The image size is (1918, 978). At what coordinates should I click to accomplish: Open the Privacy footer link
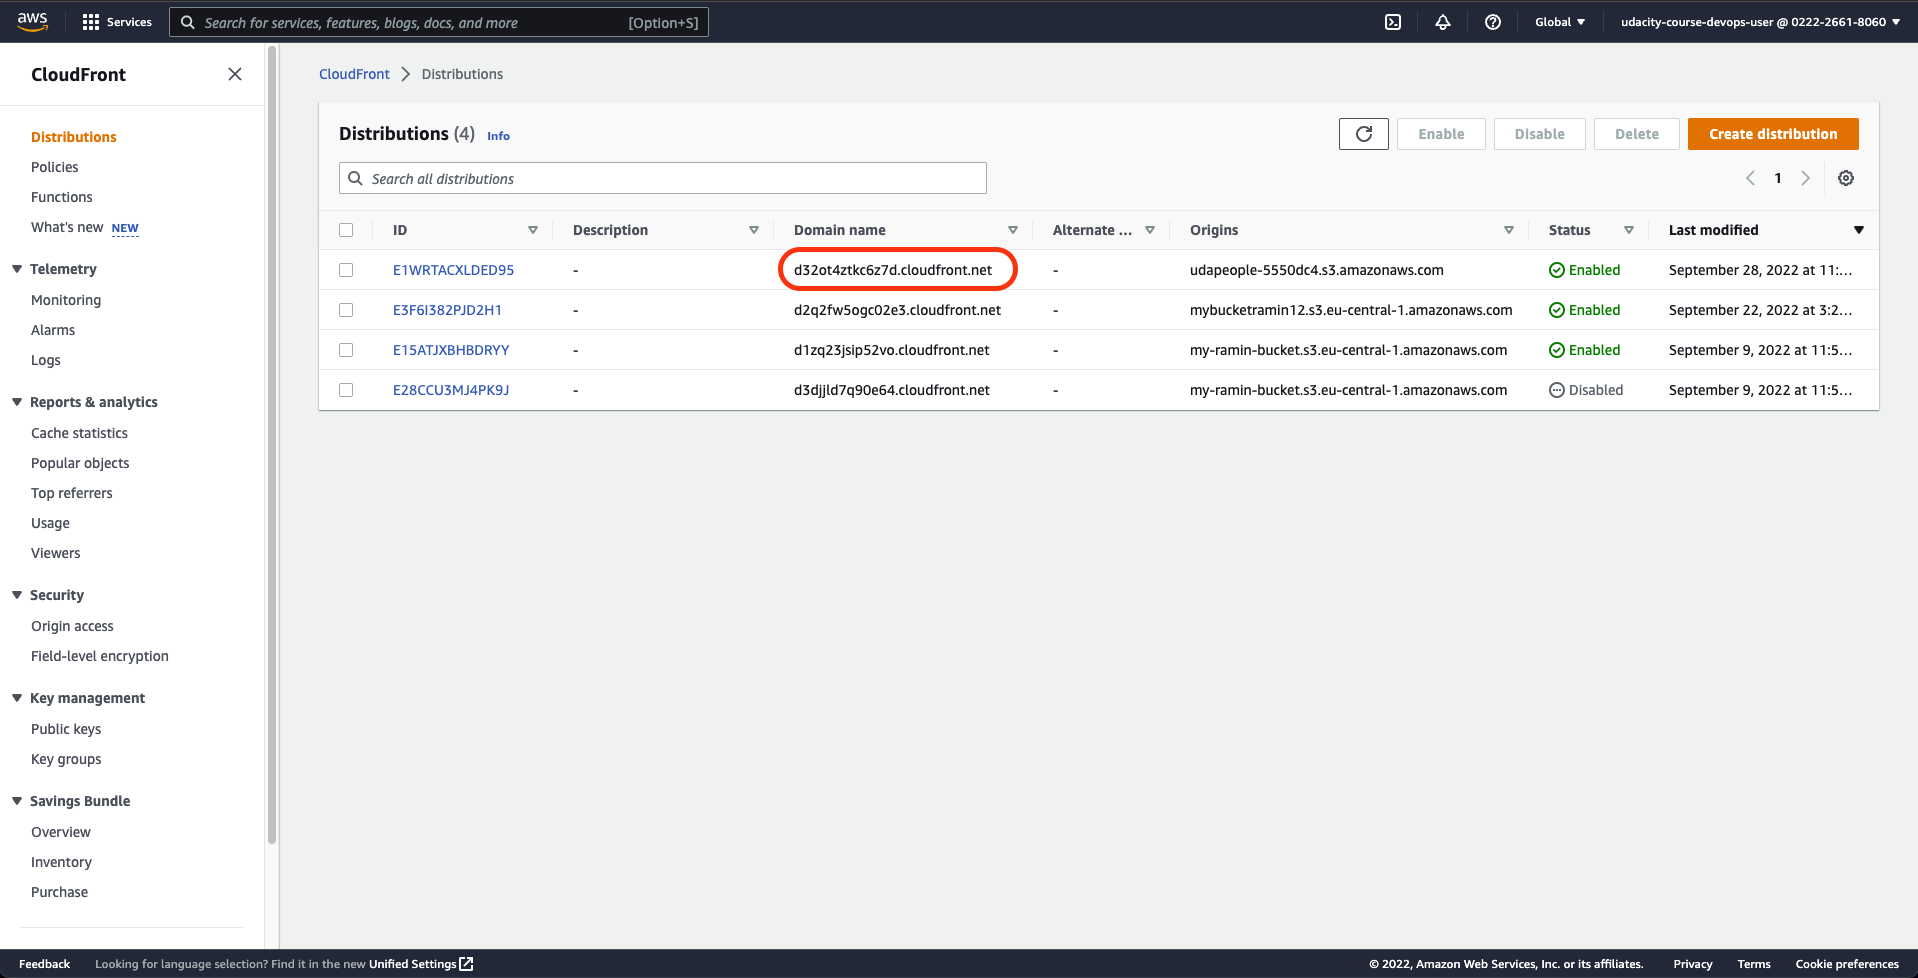(1693, 964)
